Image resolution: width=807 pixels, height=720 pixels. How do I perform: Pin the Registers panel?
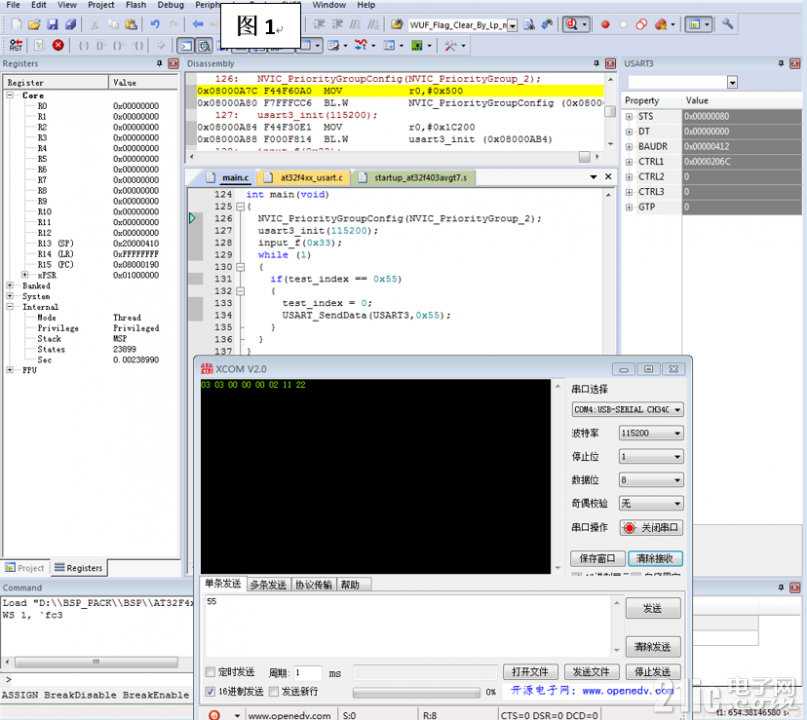click(x=160, y=63)
